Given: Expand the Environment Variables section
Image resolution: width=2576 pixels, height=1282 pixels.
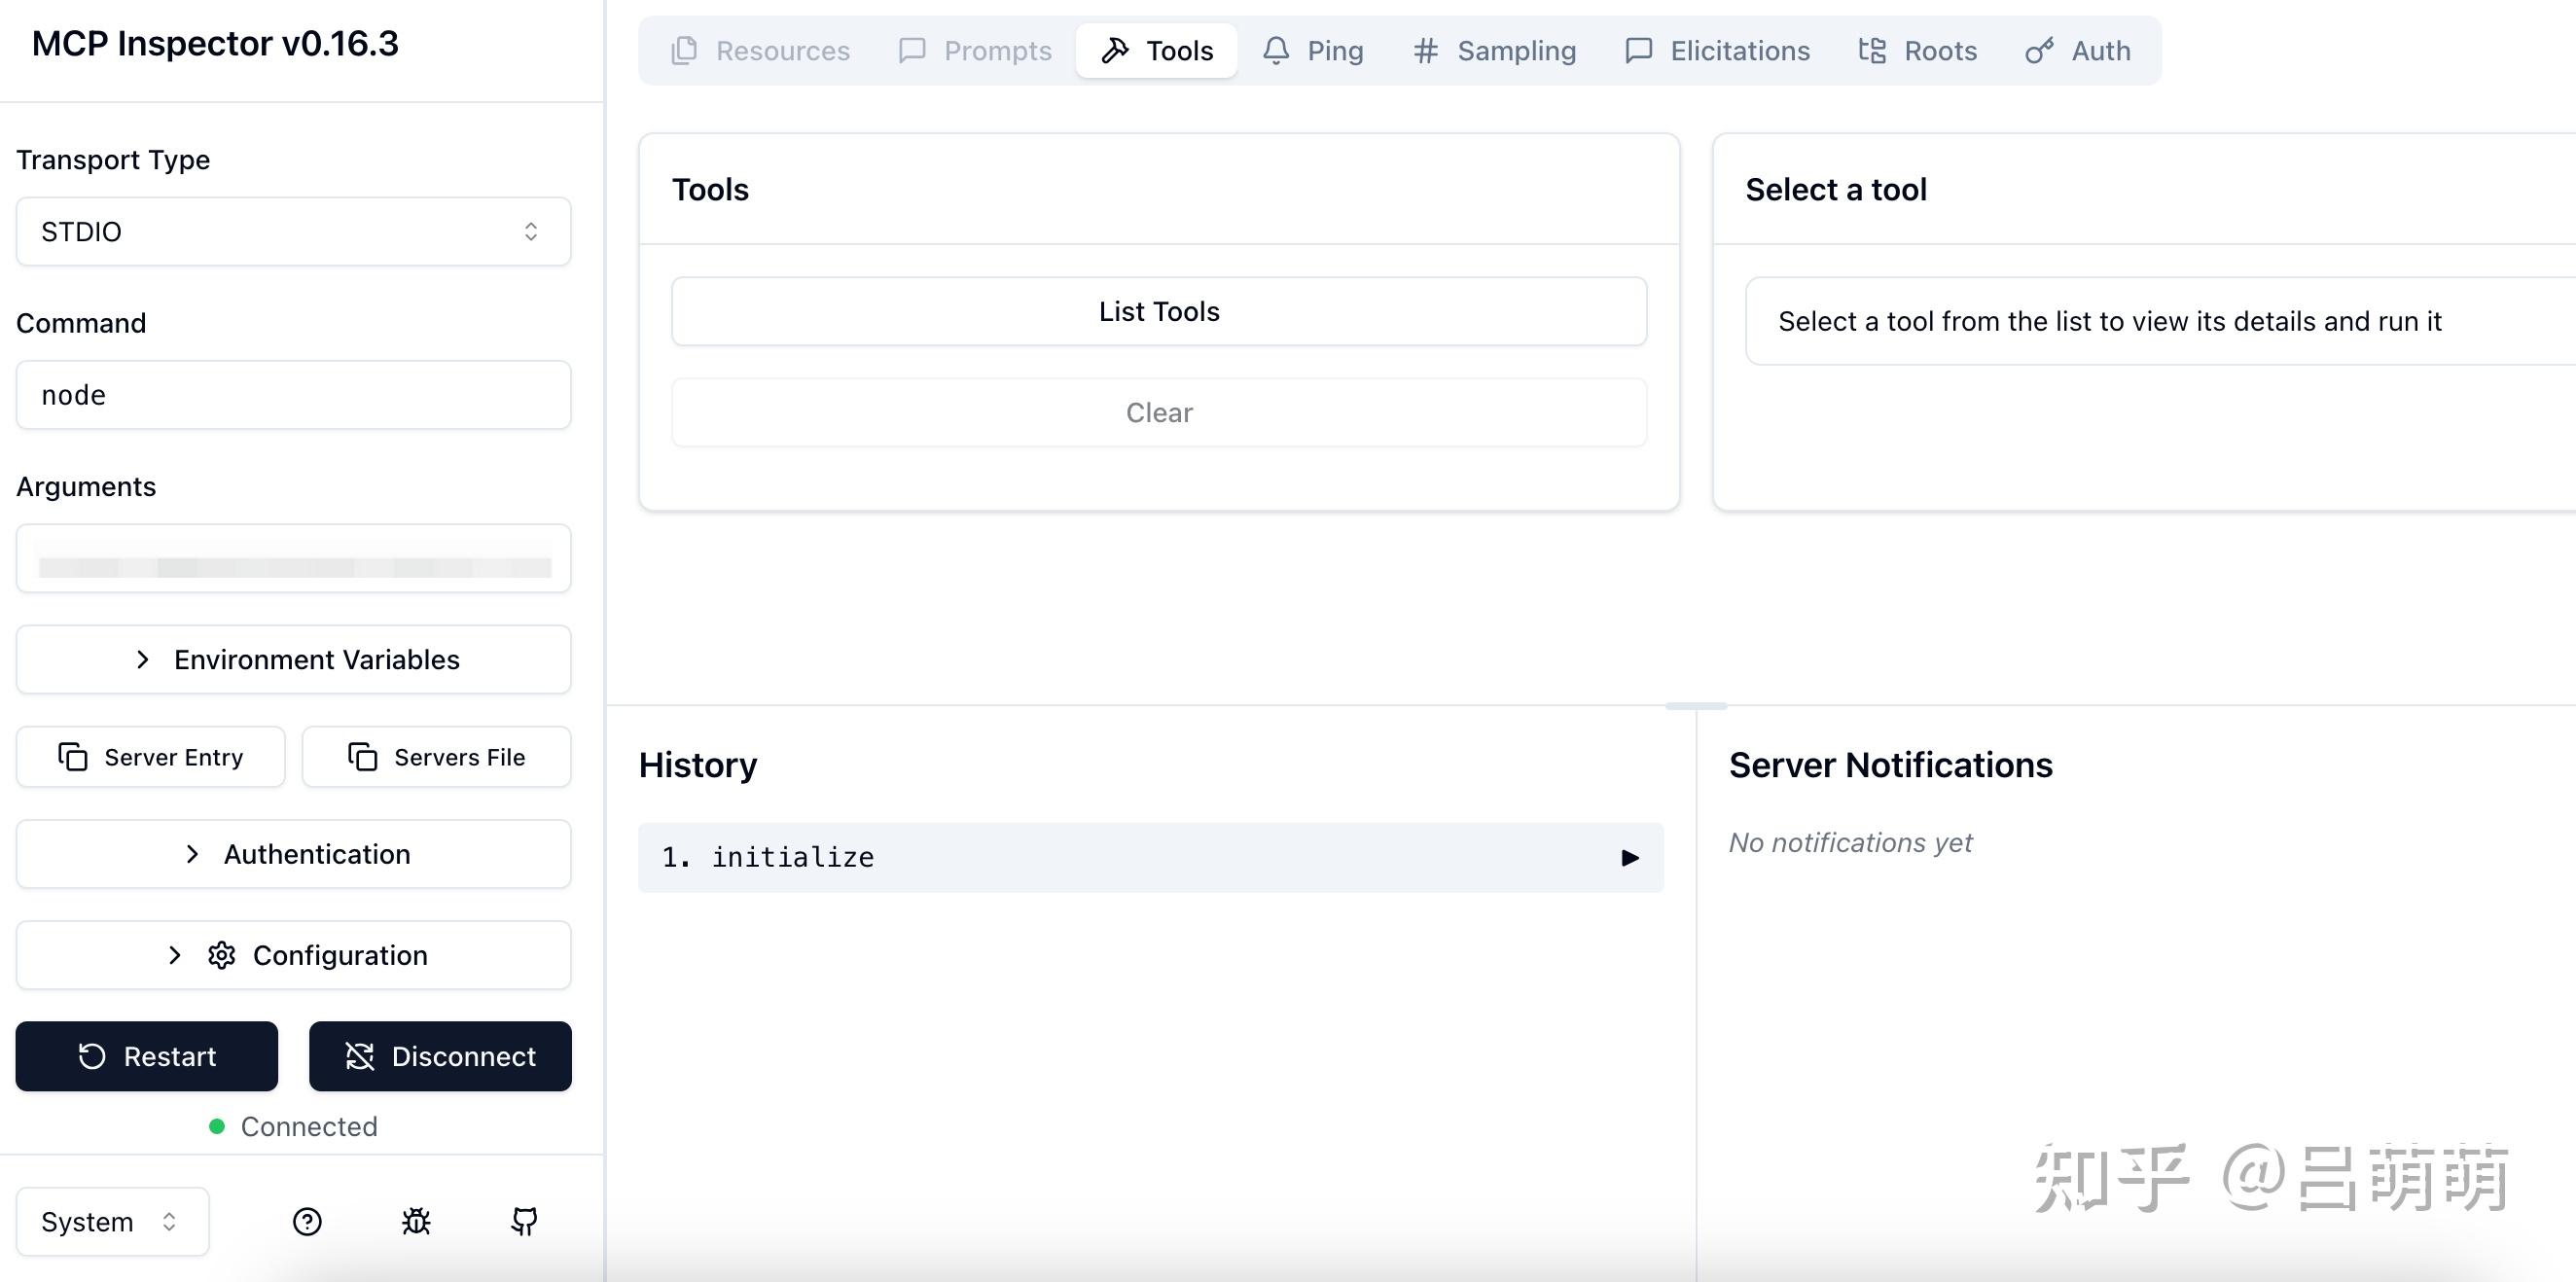Looking at the screenshot, I should 293,659.
